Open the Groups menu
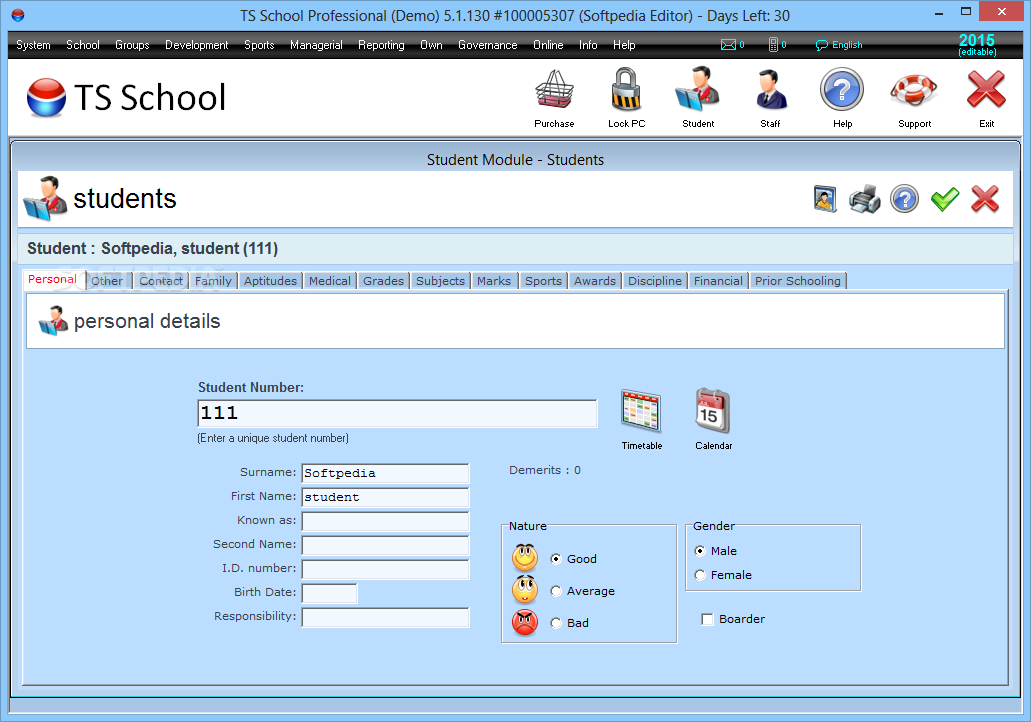This screenshot has height=722, width=1031. [x=132, y=45]
